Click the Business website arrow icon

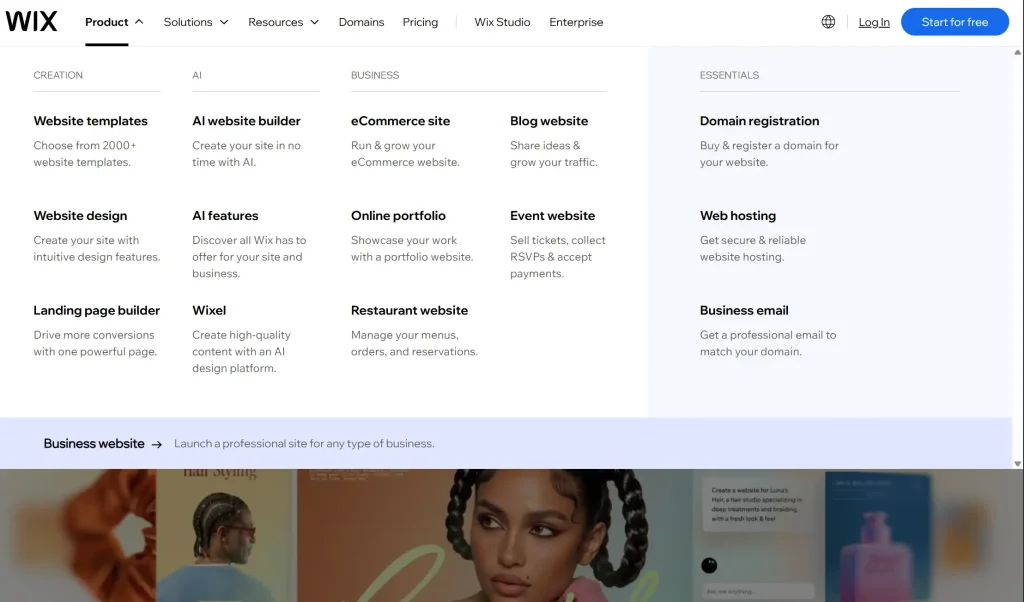click(157, 444)
